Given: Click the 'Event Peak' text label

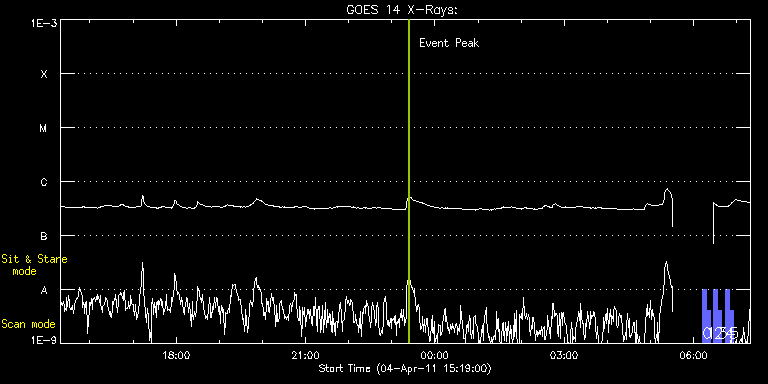Looking at the screenshot, I should pos(449,43).
